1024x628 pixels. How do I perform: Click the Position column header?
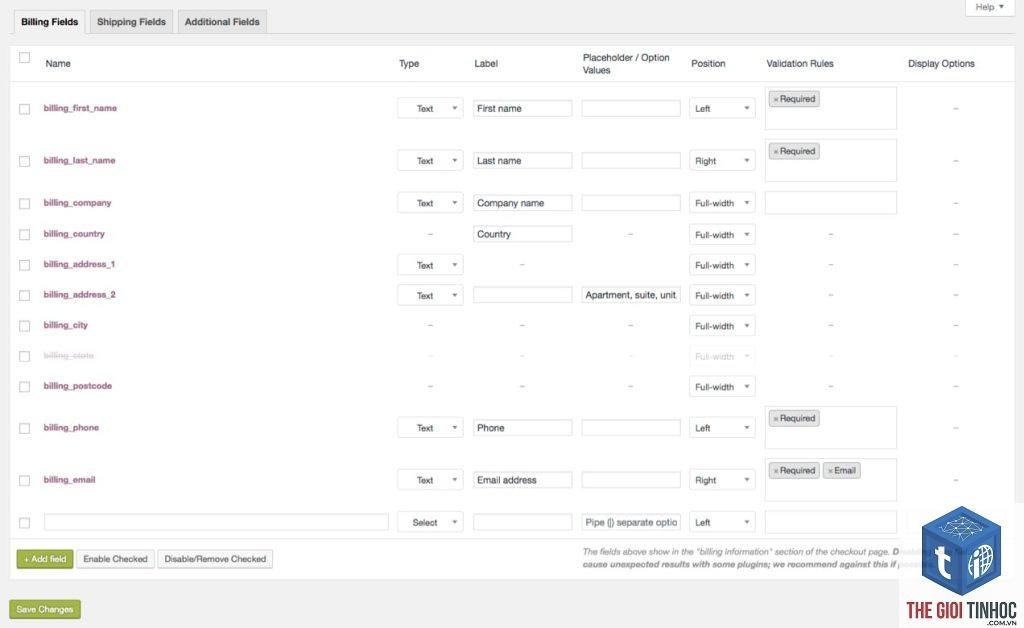coord(709,63)
